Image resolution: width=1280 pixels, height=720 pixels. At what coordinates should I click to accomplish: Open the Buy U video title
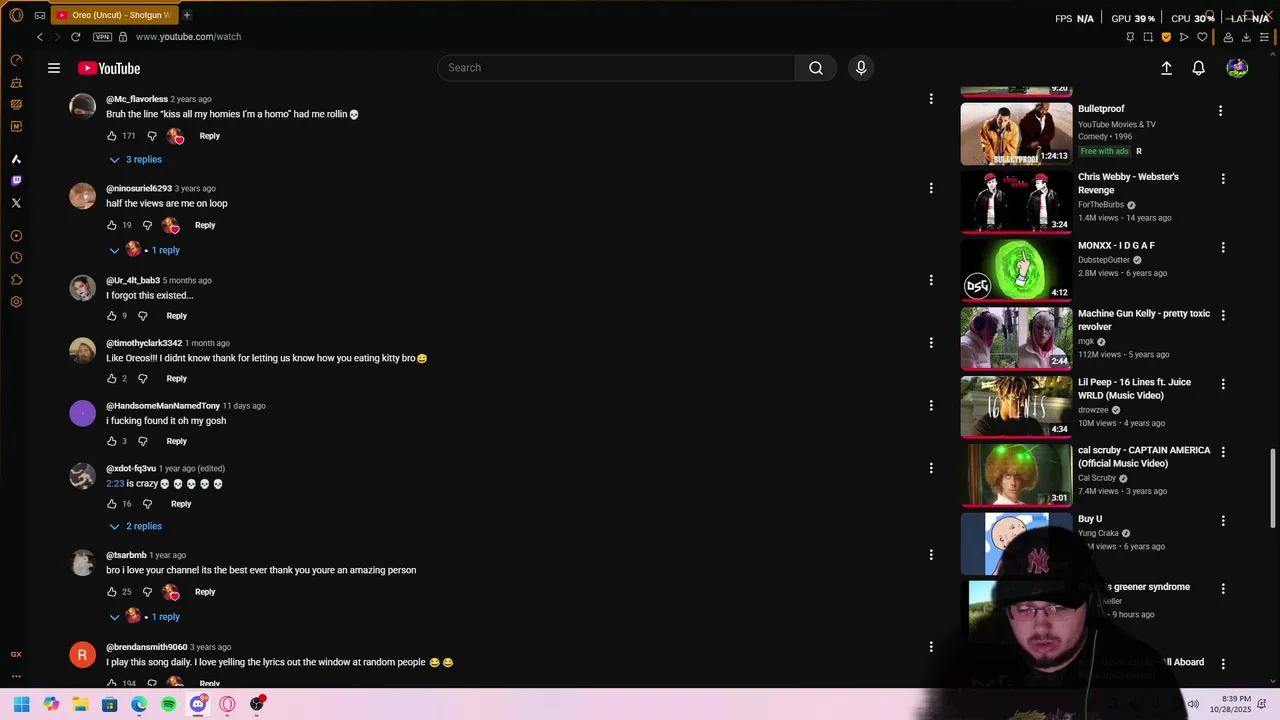click(x=1090, y=519)
